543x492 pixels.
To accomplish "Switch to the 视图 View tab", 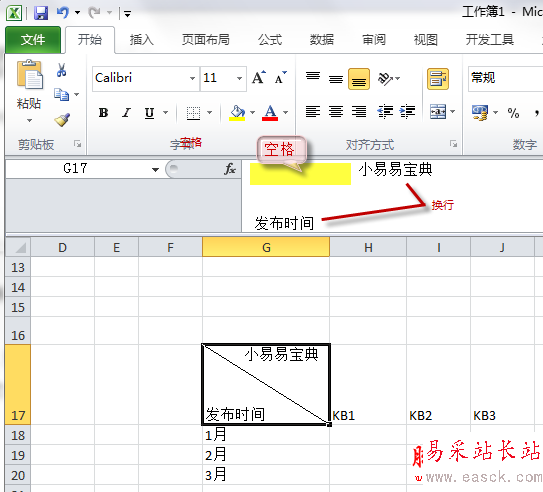I will point(426,40).
